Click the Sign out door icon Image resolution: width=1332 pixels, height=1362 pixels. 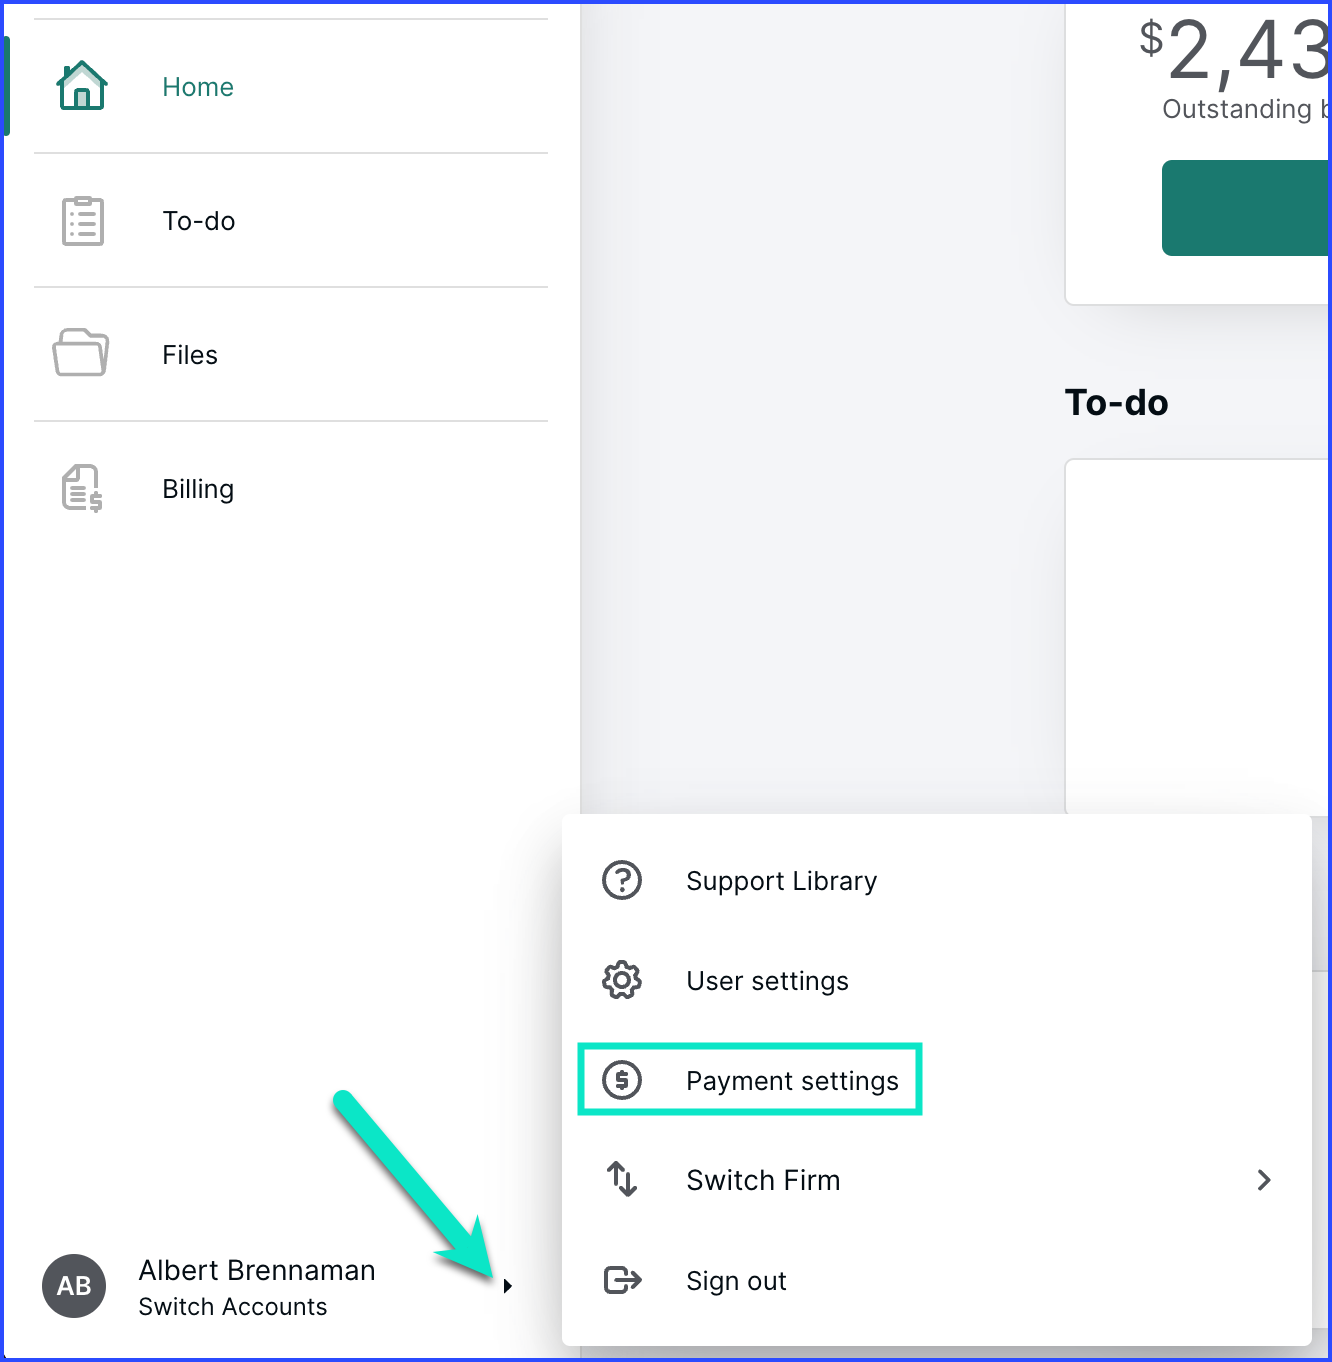[623, 1280]
